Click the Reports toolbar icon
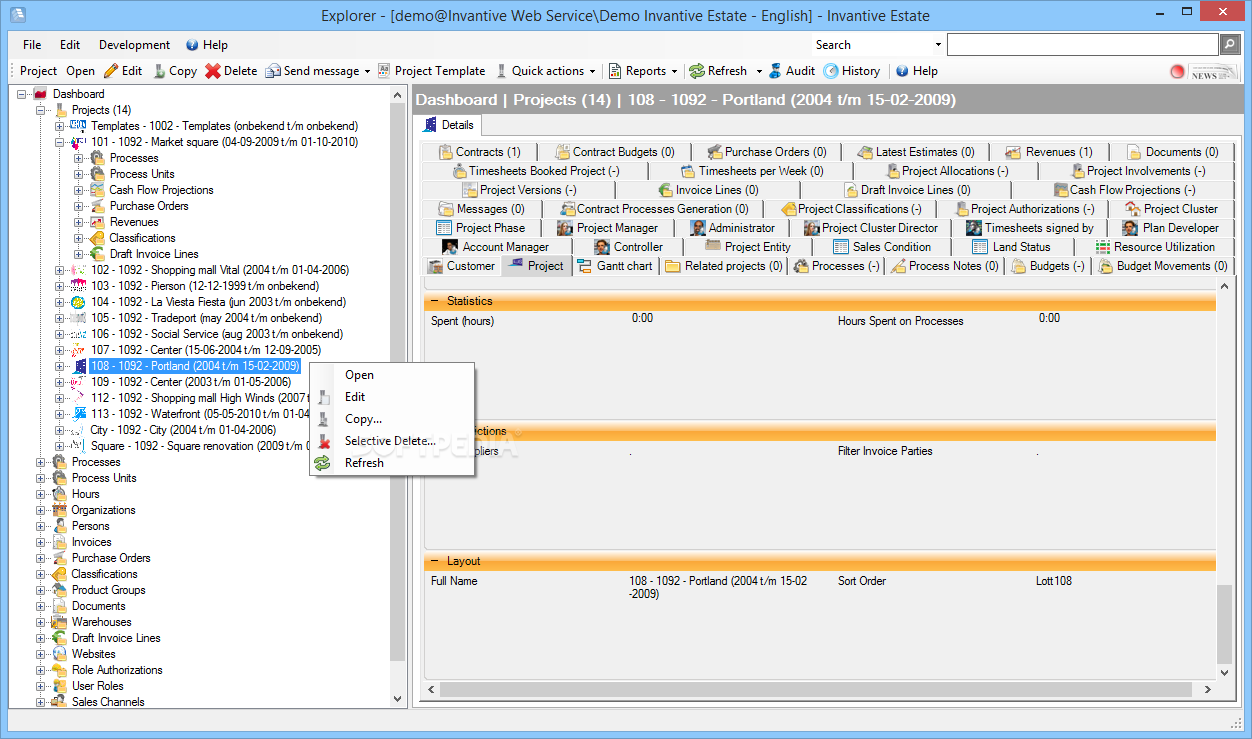Viewport: 1252px width, 739px height. [614, 71]
